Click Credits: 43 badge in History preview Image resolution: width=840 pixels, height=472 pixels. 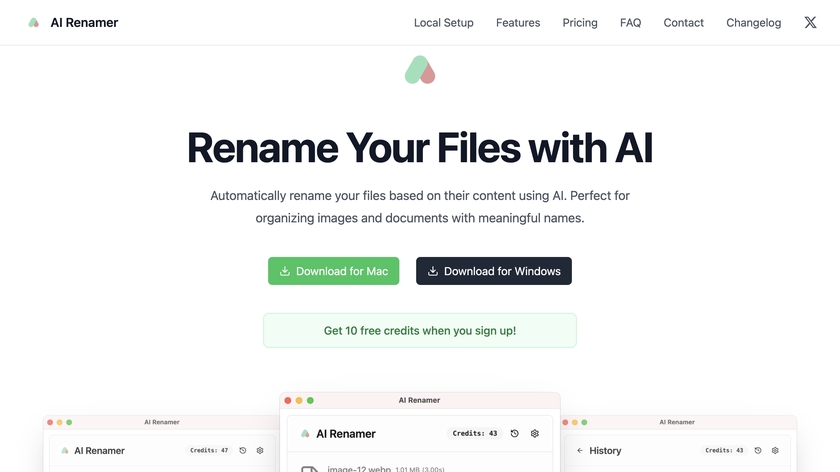click(724, 451)
